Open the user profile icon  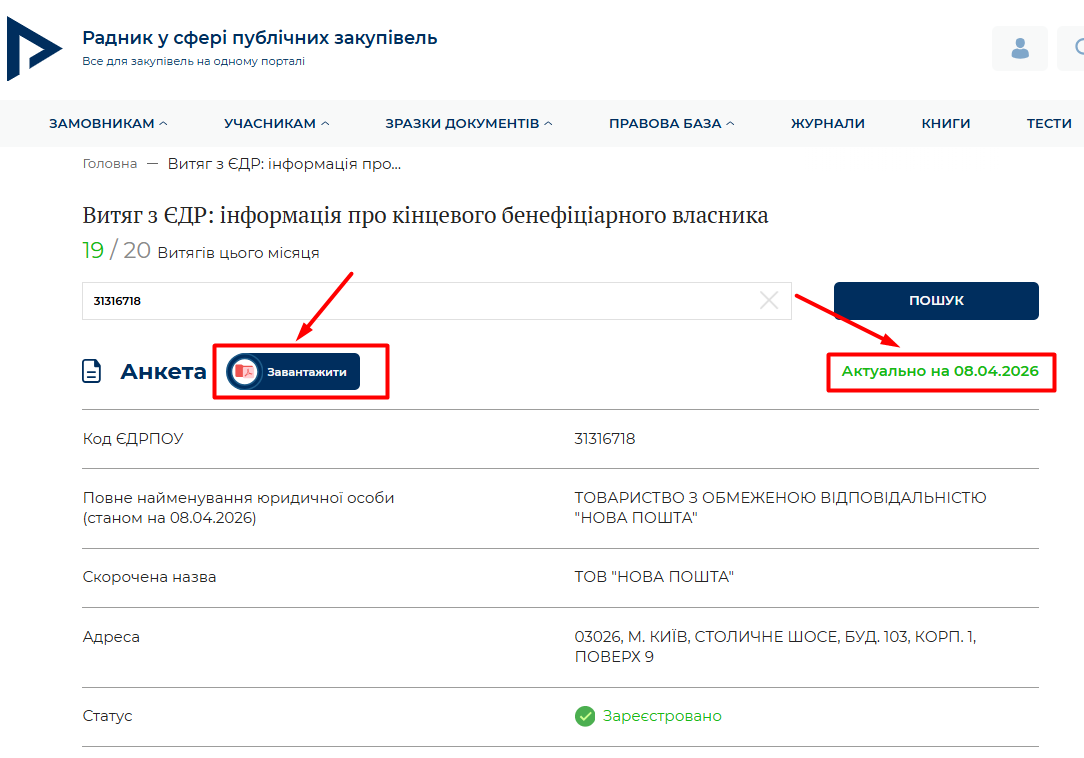point(1019,48)
